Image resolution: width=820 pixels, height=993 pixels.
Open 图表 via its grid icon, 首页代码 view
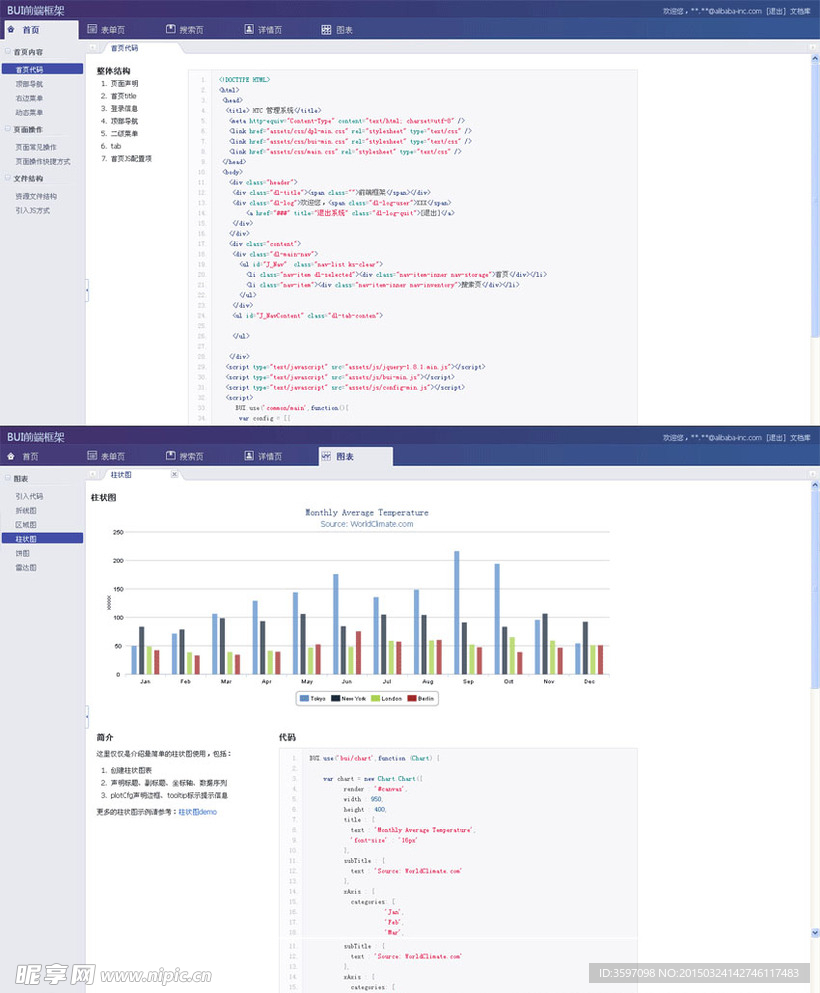point(326,29)
